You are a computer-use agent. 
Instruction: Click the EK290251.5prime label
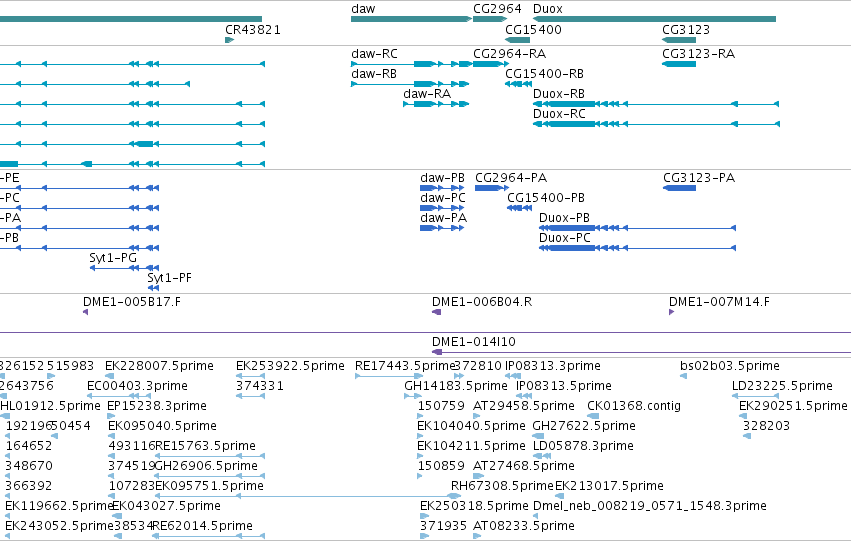(x=793, y=406)
